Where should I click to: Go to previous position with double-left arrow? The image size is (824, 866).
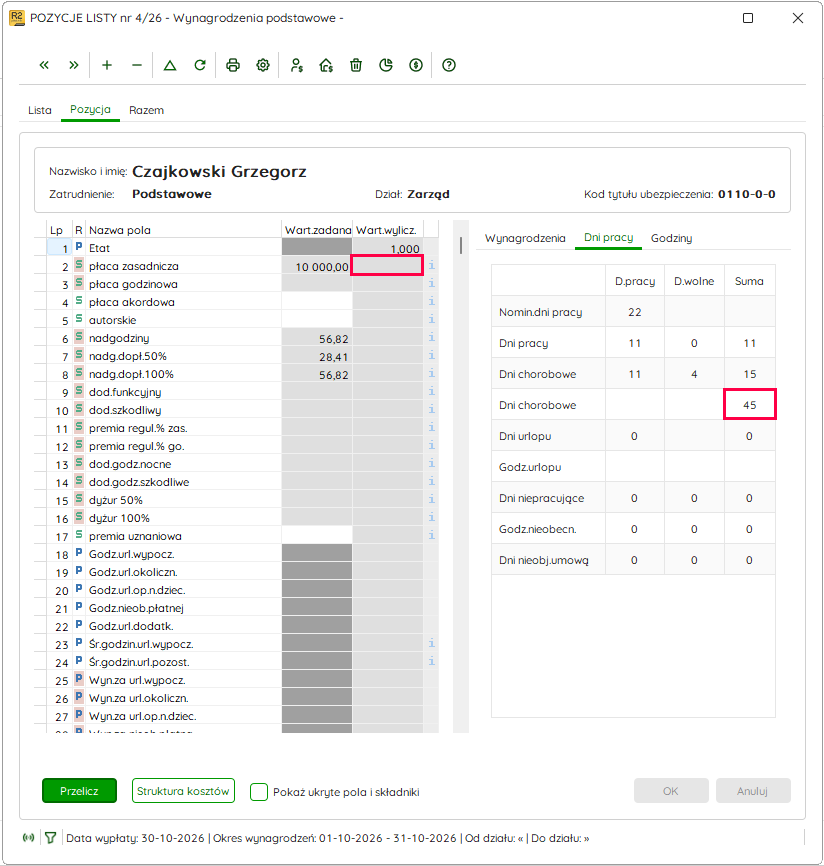(x=44, y=65)
